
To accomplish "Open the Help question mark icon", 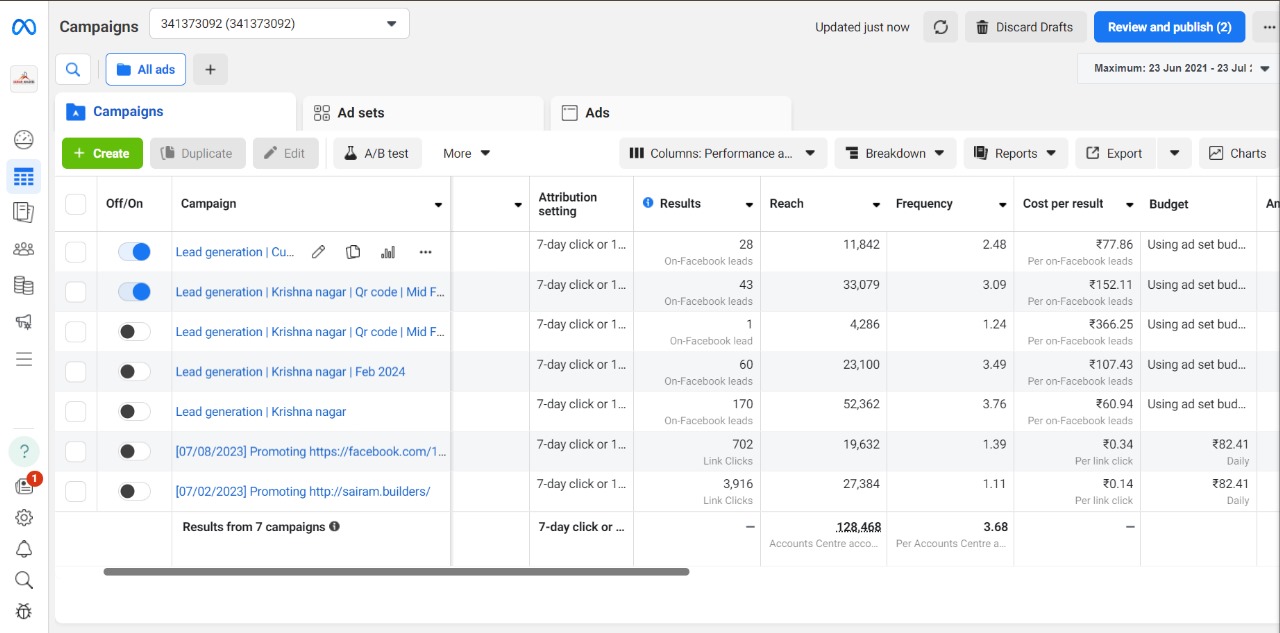I will pyautogui.click(x=24, y=452).
